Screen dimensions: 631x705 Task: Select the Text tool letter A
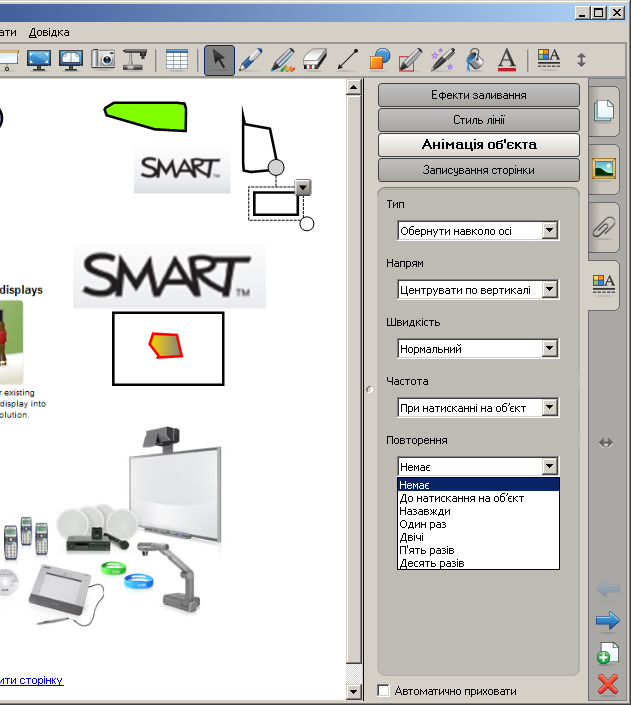click(507, 60)
